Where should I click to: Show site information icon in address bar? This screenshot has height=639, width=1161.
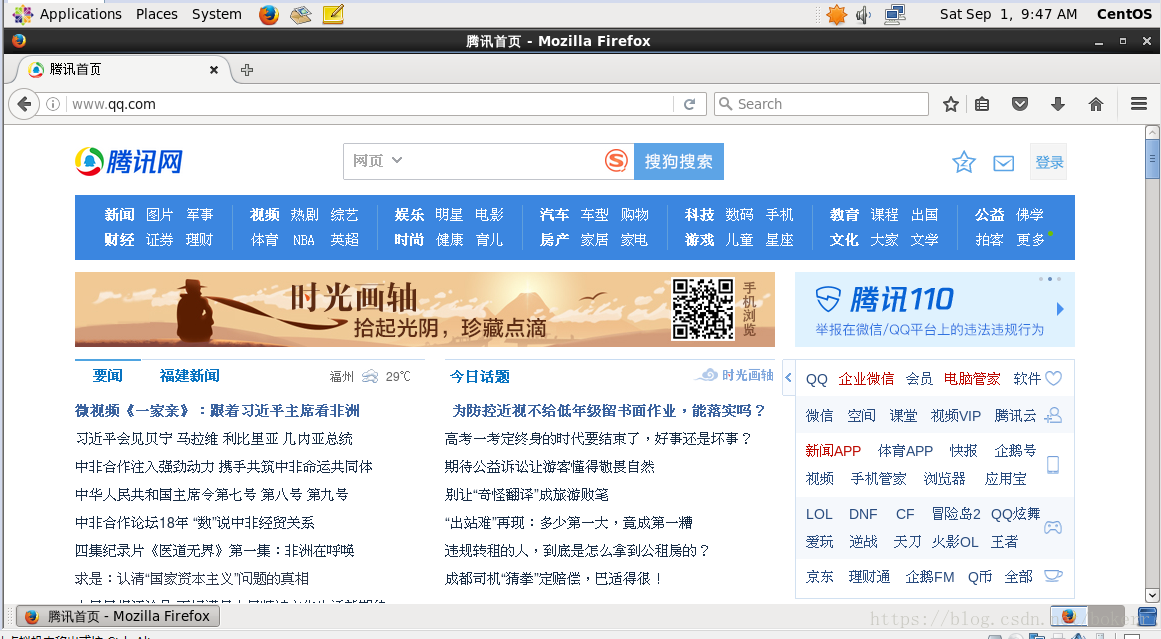pyautogui.click(x=53, y=104)
